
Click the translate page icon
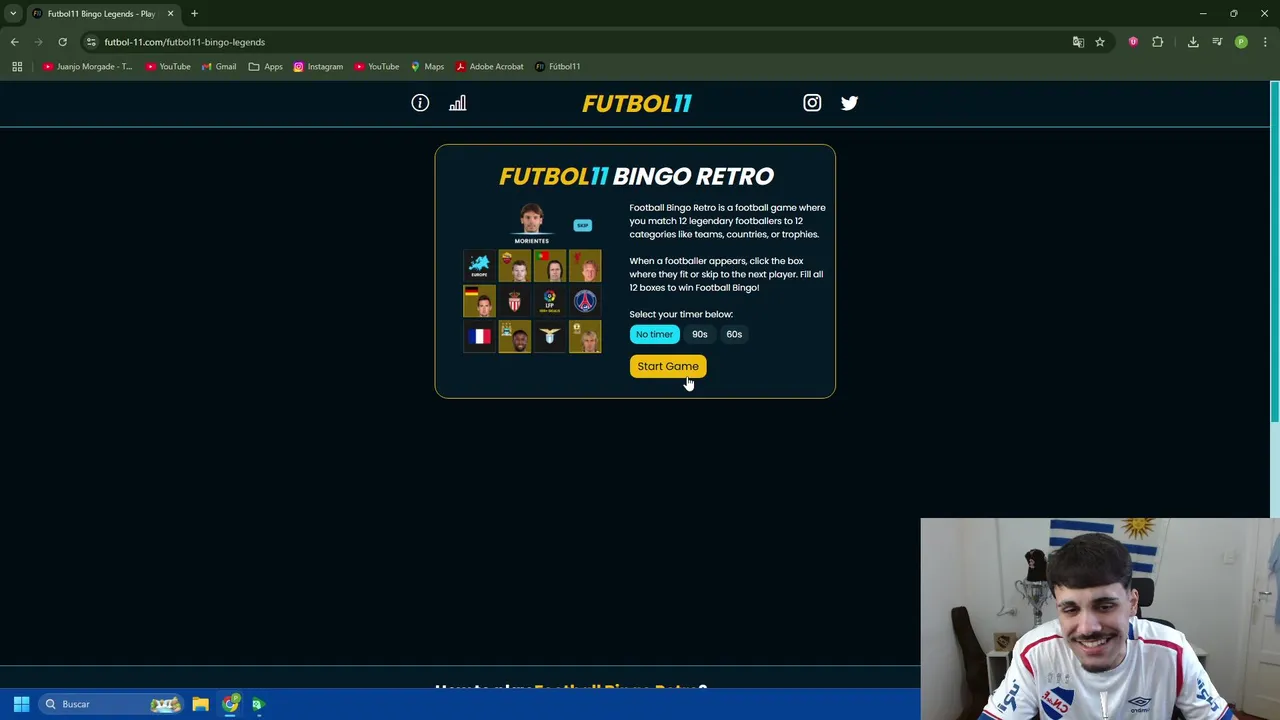pyautogui.click(x=1078, y=42)
